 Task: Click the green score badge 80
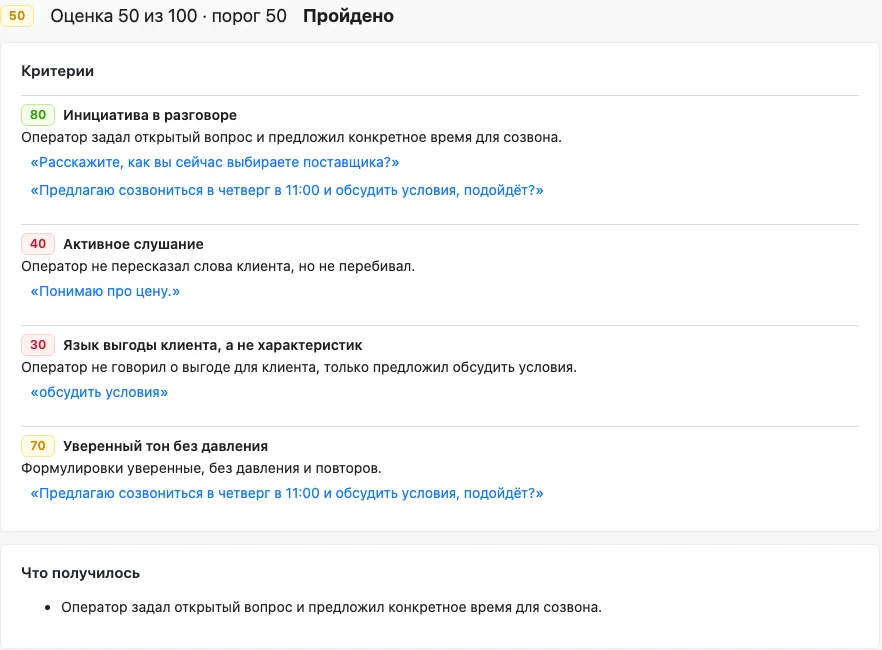[x=38, y=115]
